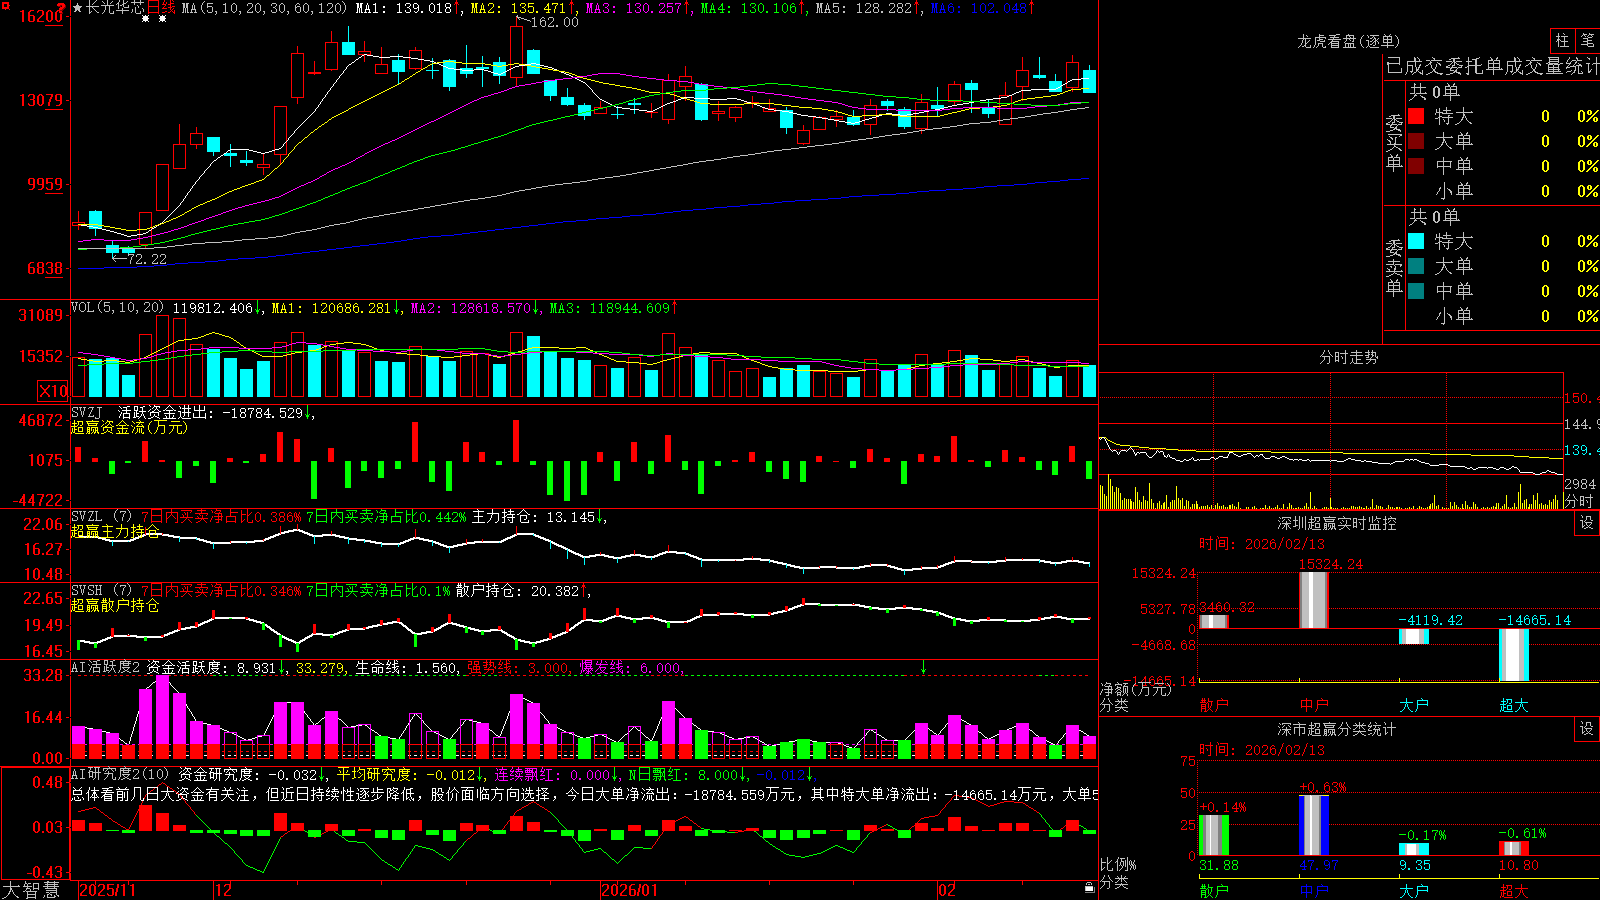
Task: Click the -14665.14 超大 bar
Action: (1514, 655)
